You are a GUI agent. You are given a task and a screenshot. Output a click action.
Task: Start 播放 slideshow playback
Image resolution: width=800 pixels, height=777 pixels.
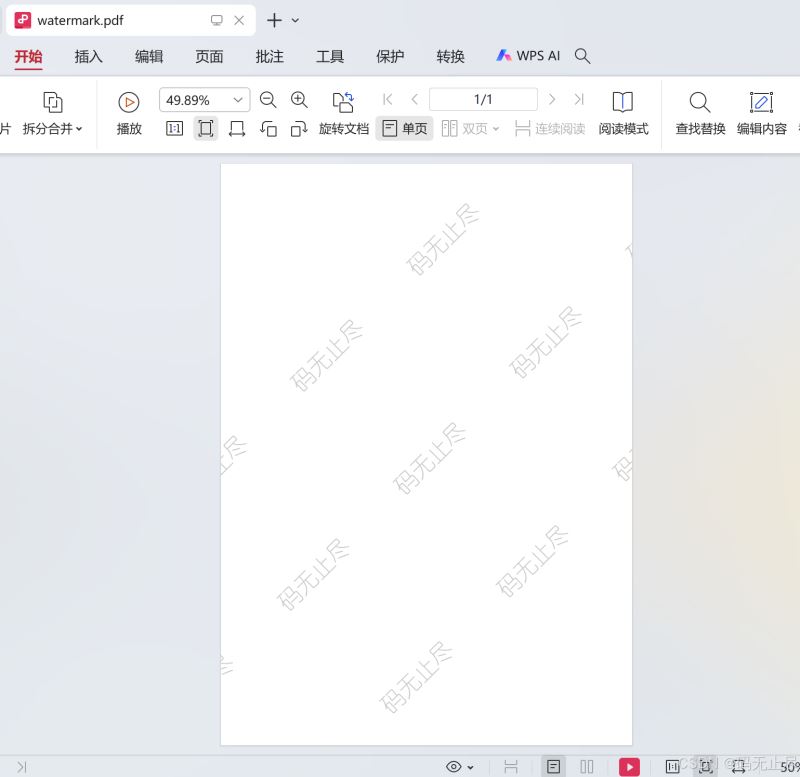point(129,114)
